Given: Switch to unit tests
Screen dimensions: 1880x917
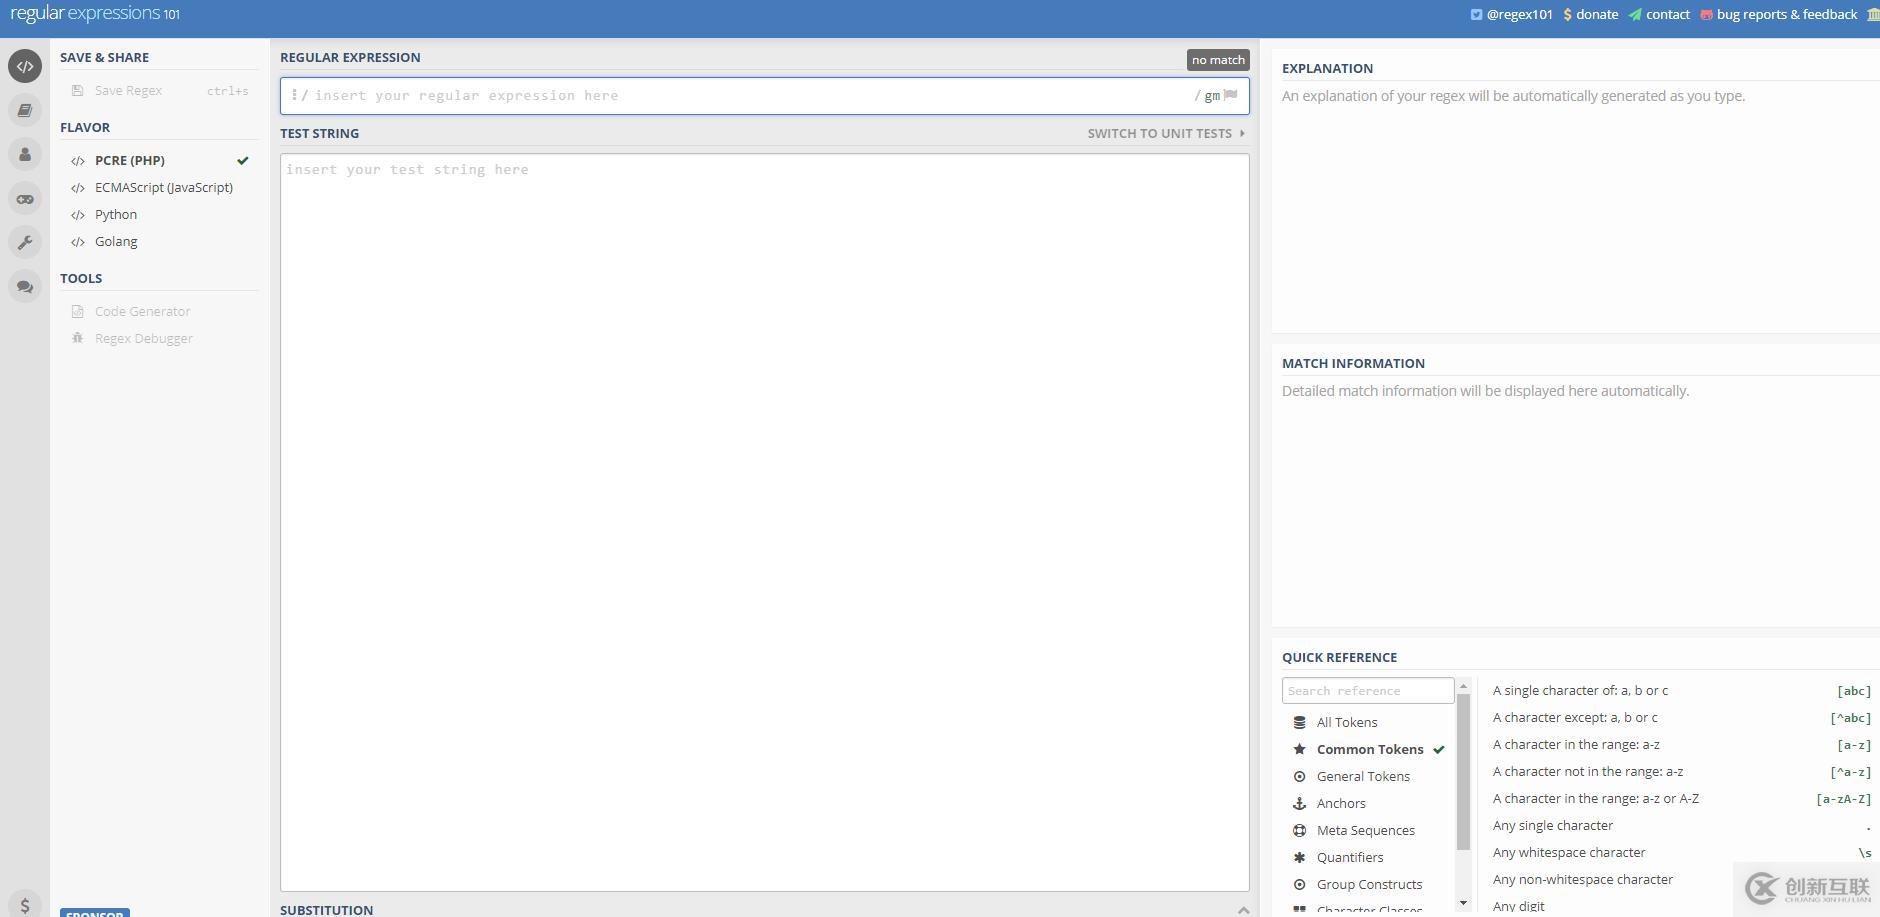Looking at the screenshot, I should 1166,133.
